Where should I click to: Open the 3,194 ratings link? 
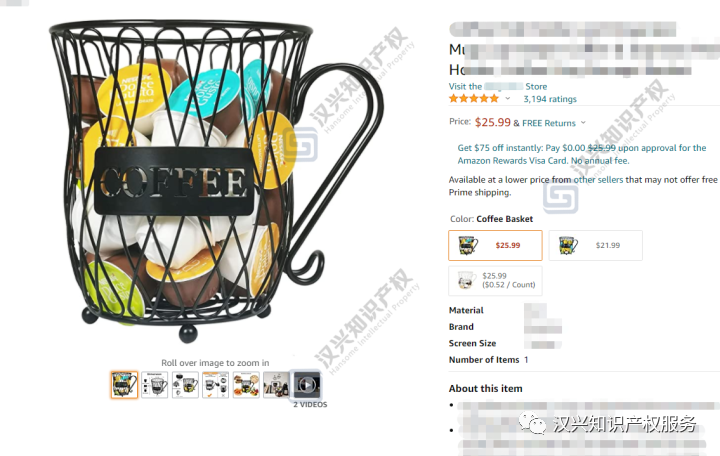[x=550, y=99]
